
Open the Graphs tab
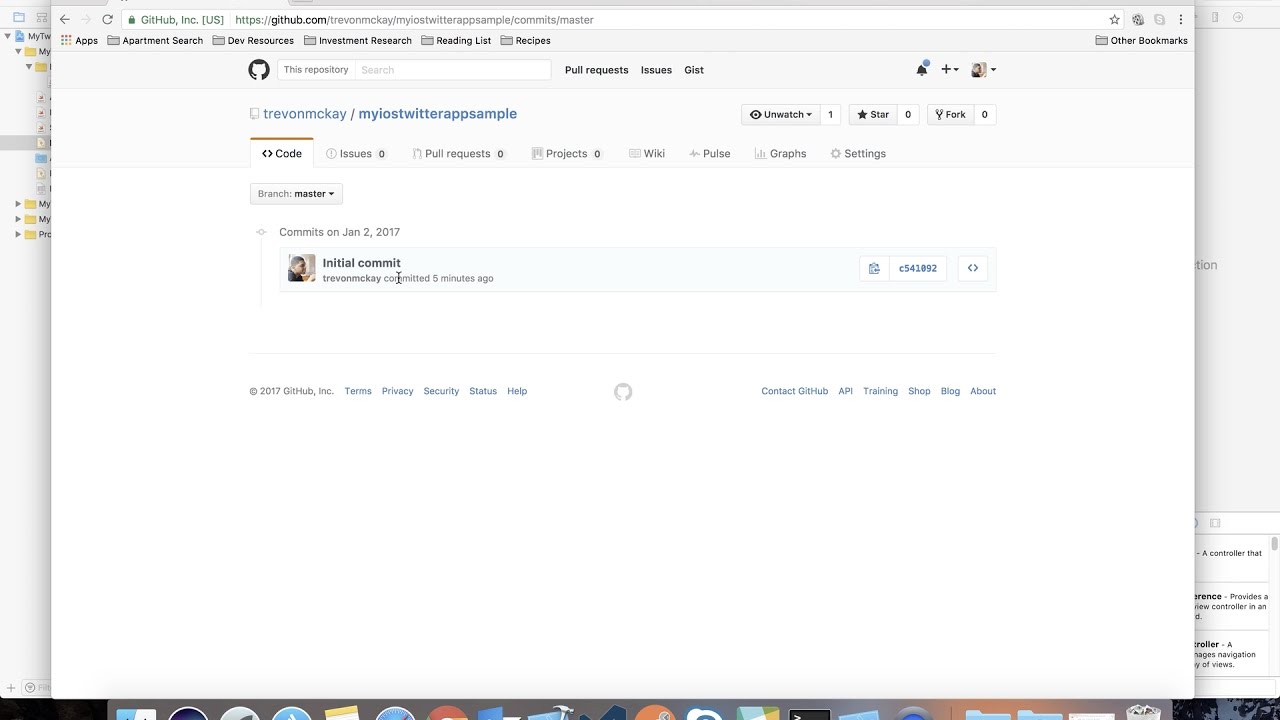pos(780,154)
